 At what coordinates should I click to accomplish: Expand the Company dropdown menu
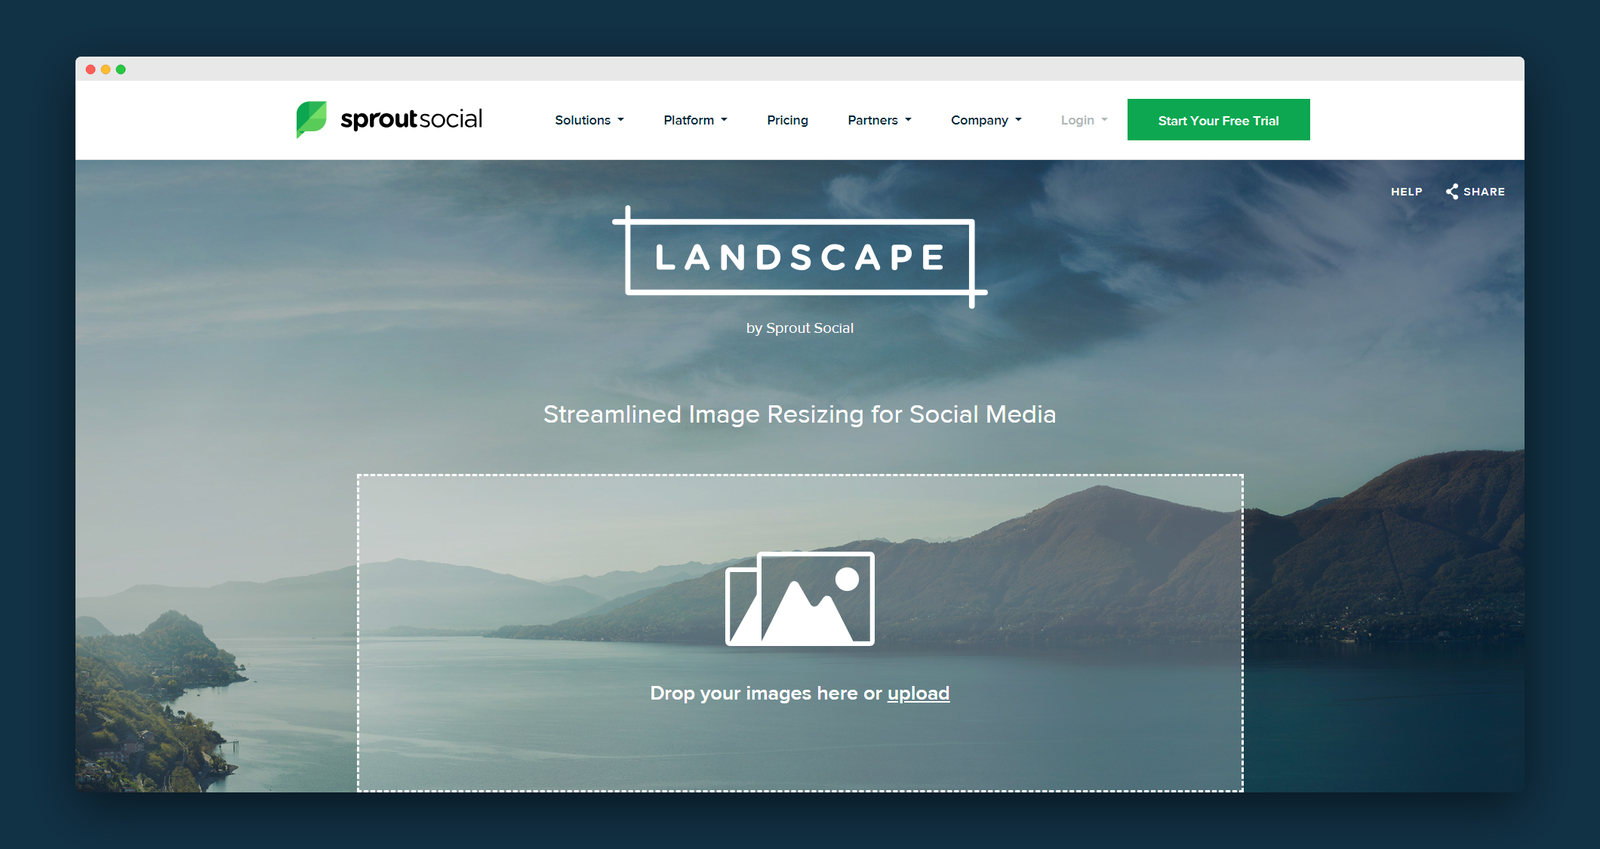click(986, 120)
